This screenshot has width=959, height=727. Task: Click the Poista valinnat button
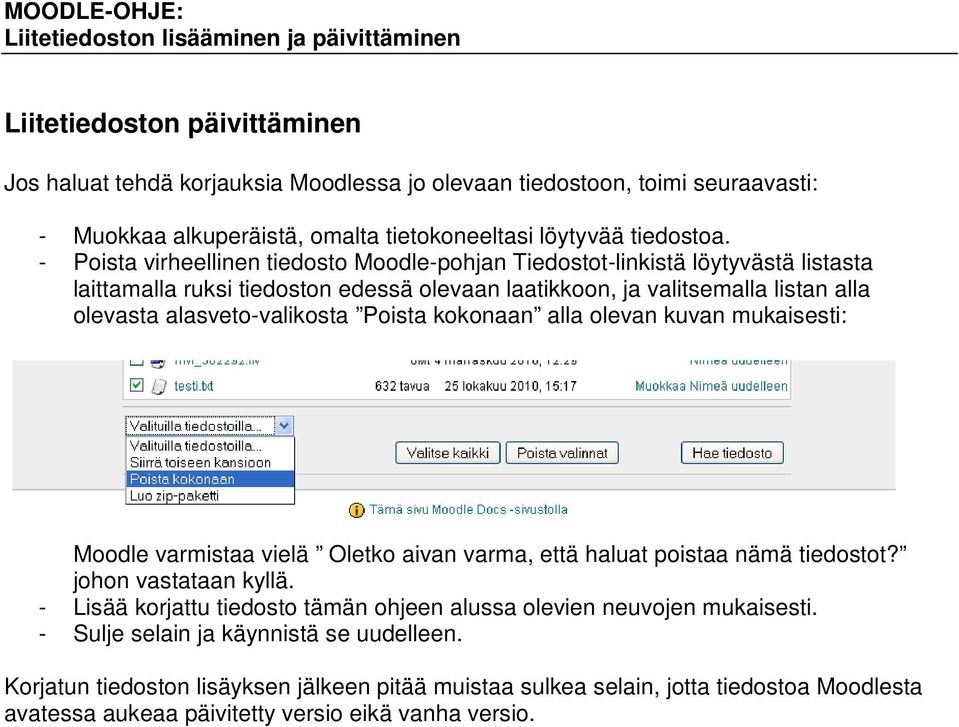(x=562, y=453)
